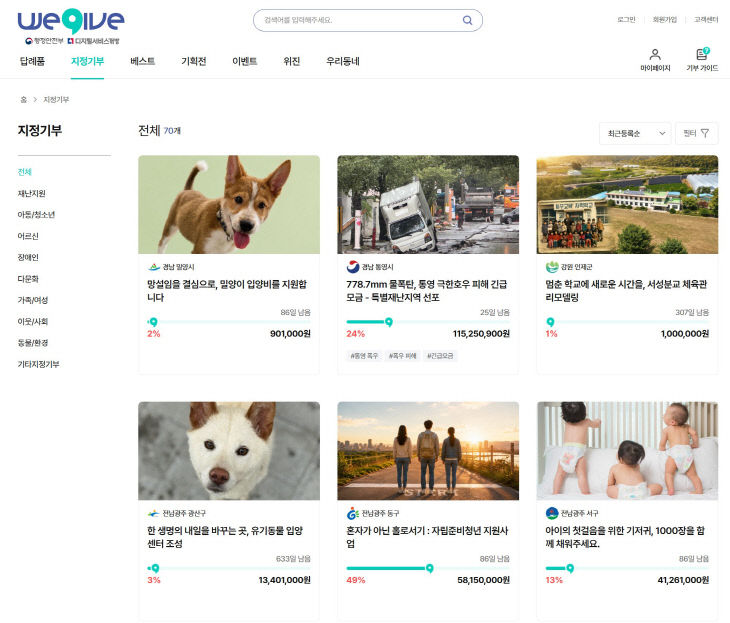
Task: Select the 전체 category in sidebar
Action: [25, 172]
